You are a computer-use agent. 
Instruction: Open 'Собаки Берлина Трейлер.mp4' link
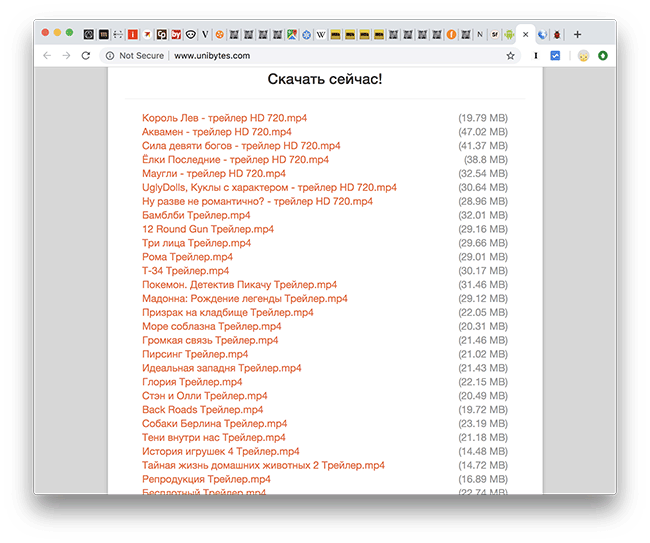coord(214,424)
